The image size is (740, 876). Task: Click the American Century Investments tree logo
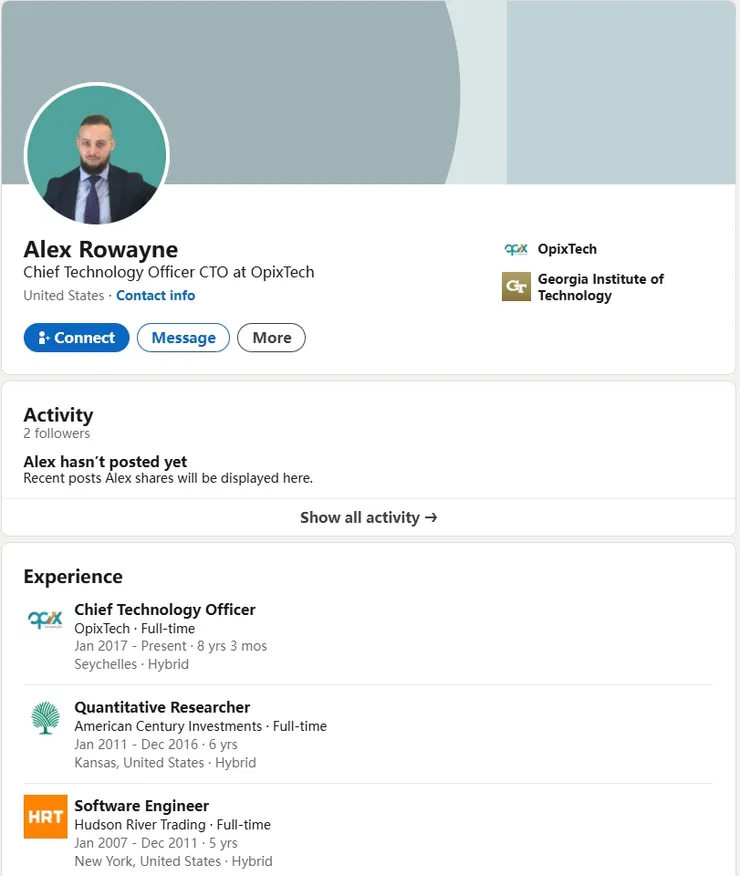tap(45, 718)
